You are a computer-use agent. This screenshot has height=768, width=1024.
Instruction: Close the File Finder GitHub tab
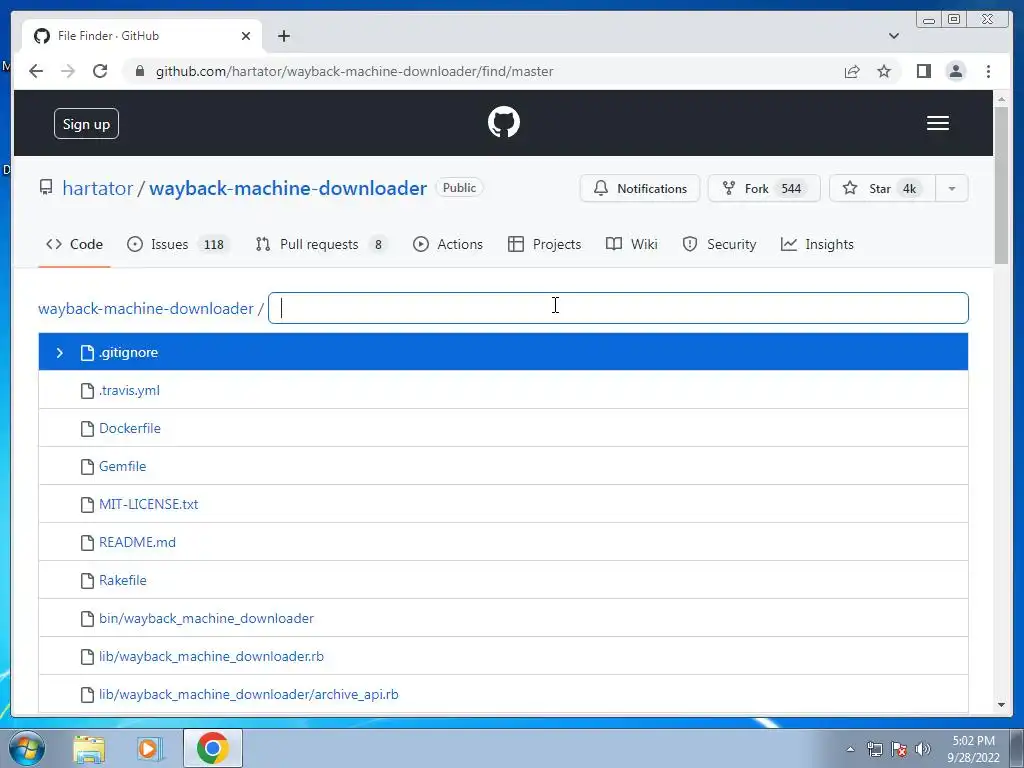tap(246, 36)
